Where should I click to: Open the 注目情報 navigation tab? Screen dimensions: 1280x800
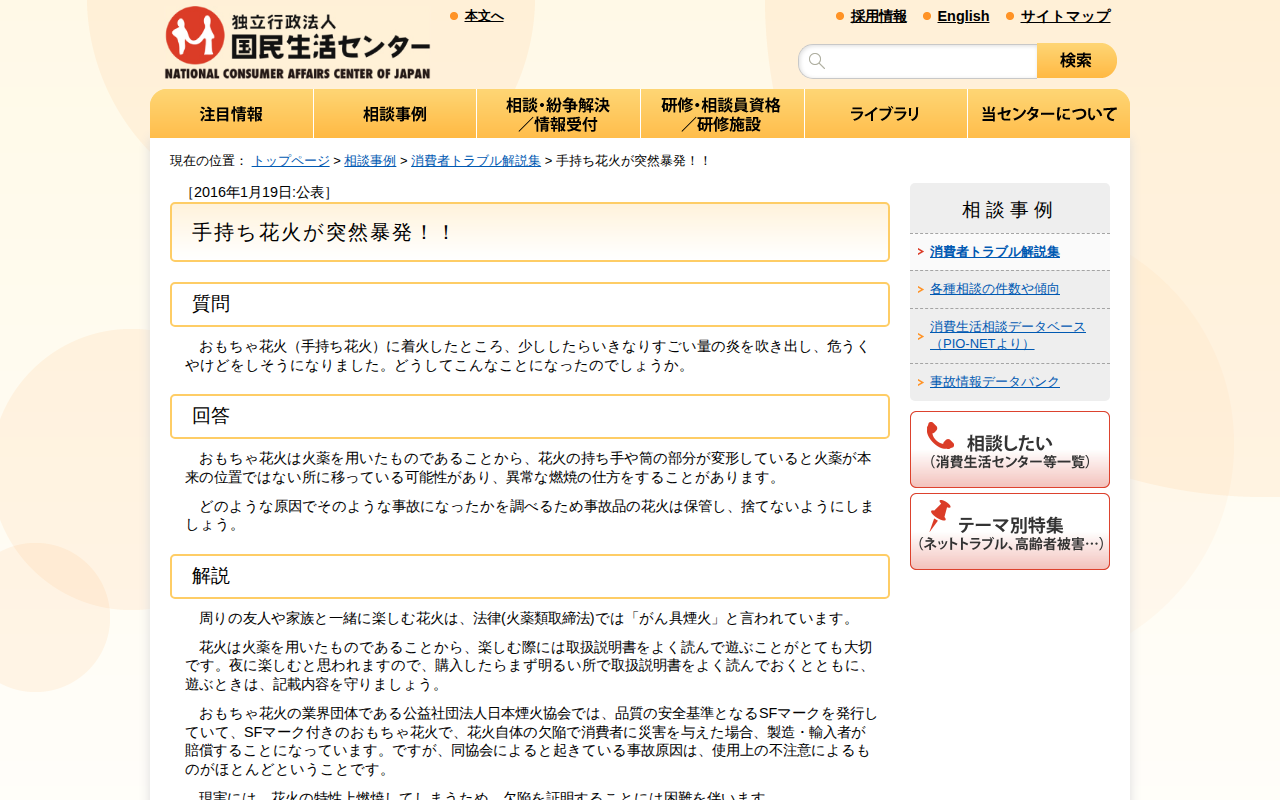[232, 114]
